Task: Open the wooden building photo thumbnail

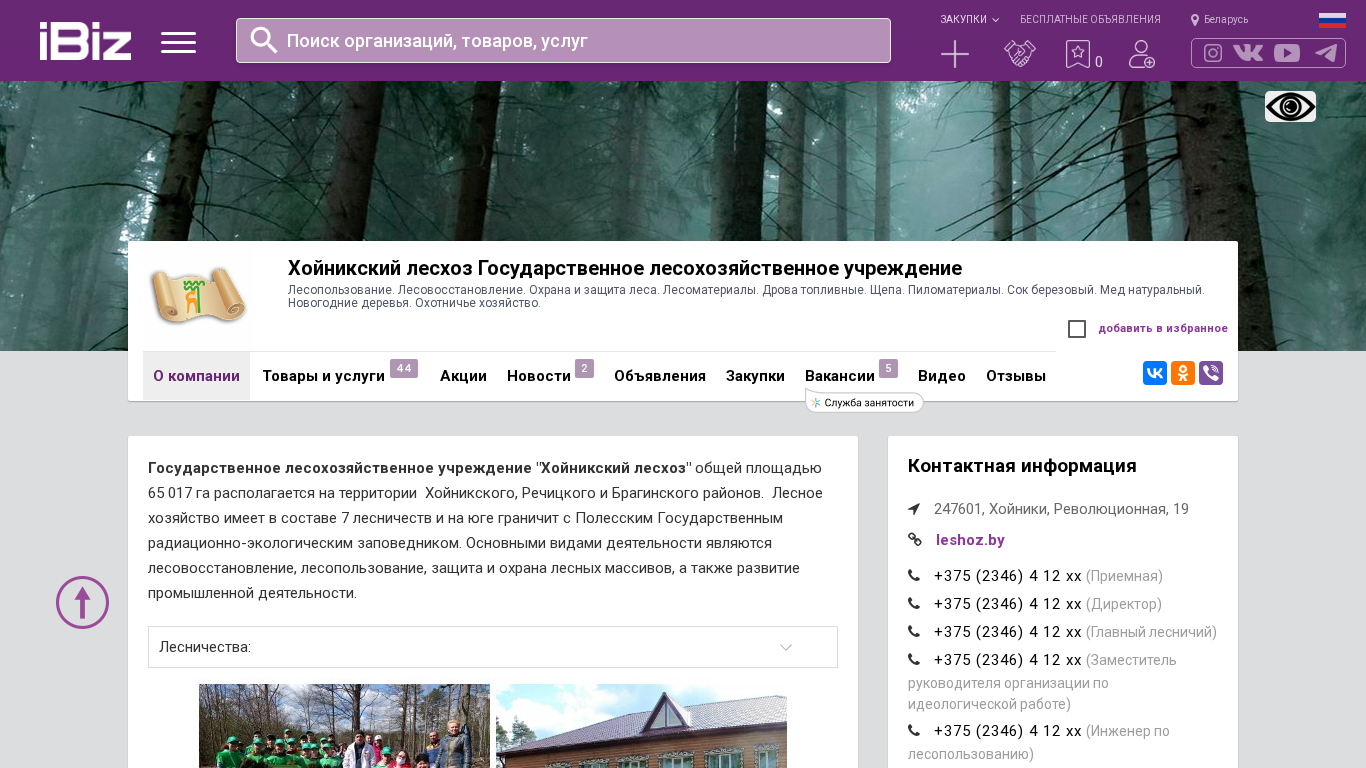Action: tap(641, 726)
